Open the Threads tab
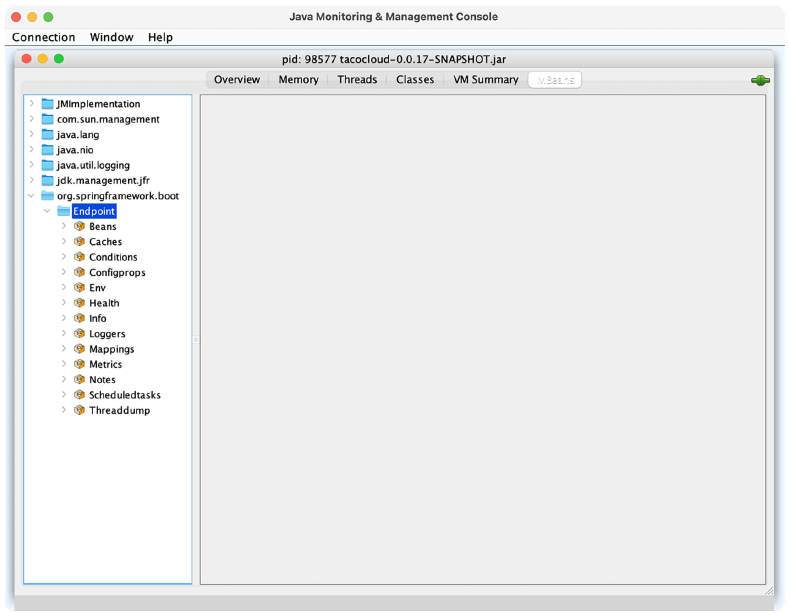 (357, 80)
